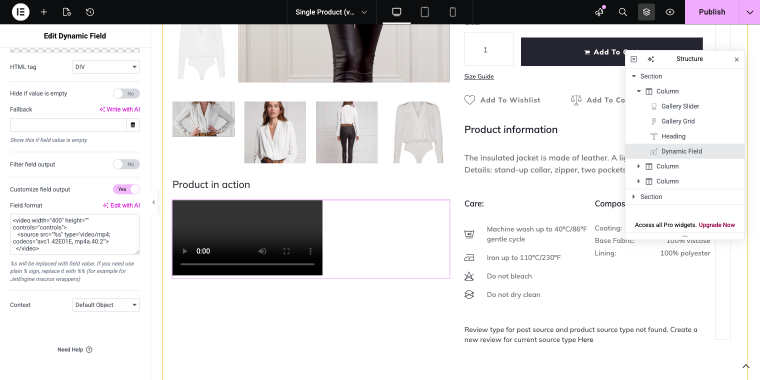Switch to tablet responsive view
Viewport: 760px width, 380px height.
pyautogui.click(x=425, y=12)
